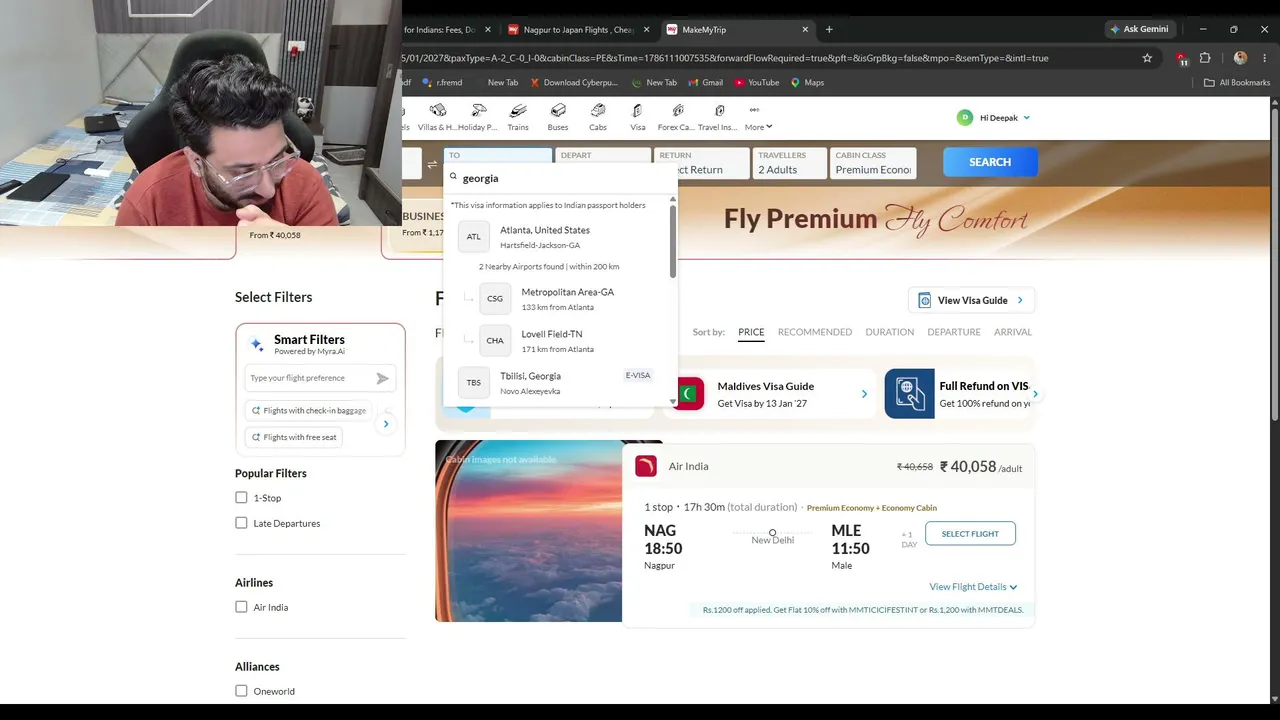Open the Hi Deepak account dropdown
Viewport: 1280px width, 720px height.
pos(1005,118)
